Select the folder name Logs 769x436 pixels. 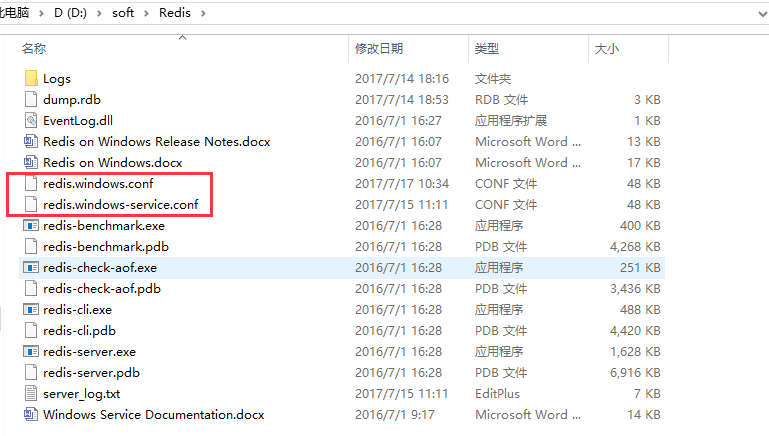[57, 78]
